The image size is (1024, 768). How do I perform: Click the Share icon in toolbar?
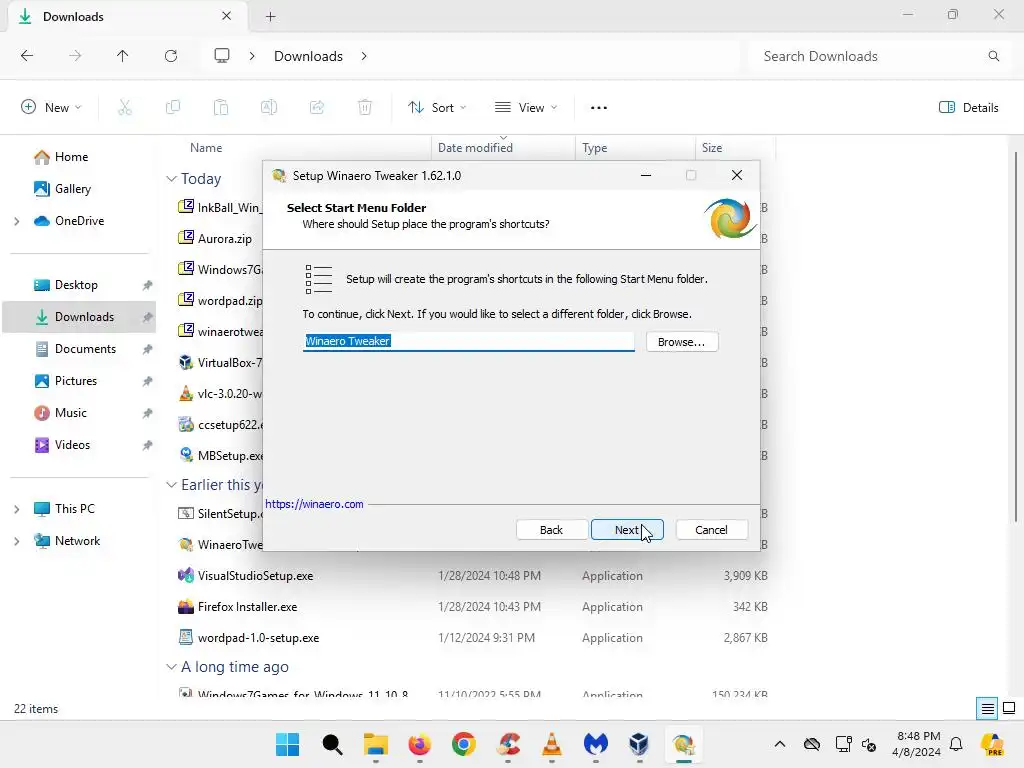tap(317, 108)
